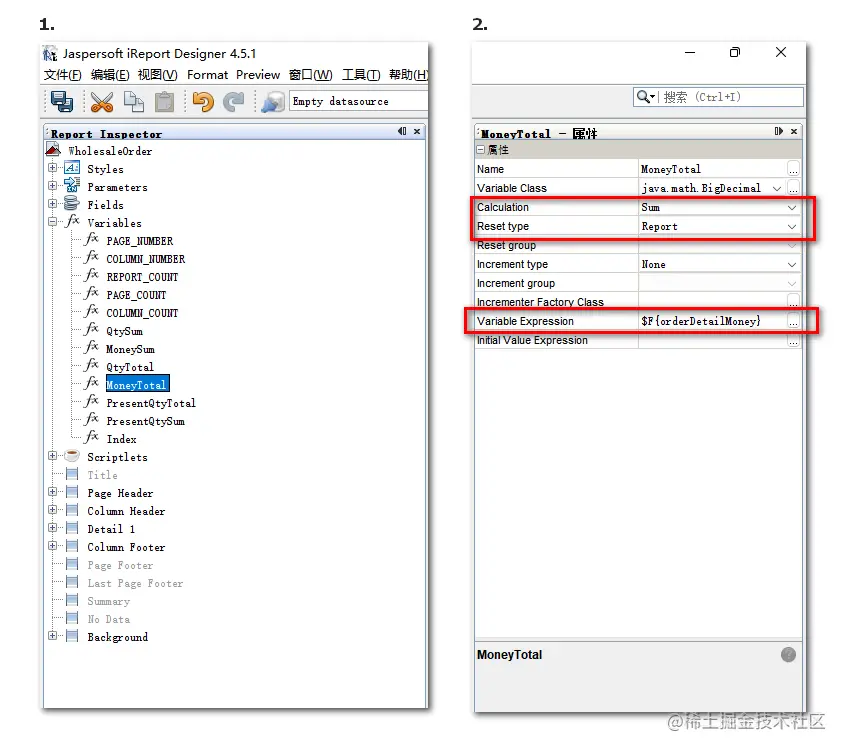Screen dimensions: 847x753
Task: Open the 工具(T) menu
Action: (361, 75)
